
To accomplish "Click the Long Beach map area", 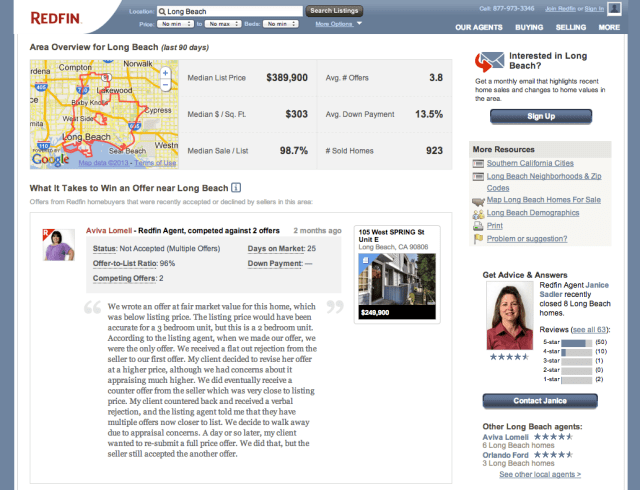I will [104, 114].
